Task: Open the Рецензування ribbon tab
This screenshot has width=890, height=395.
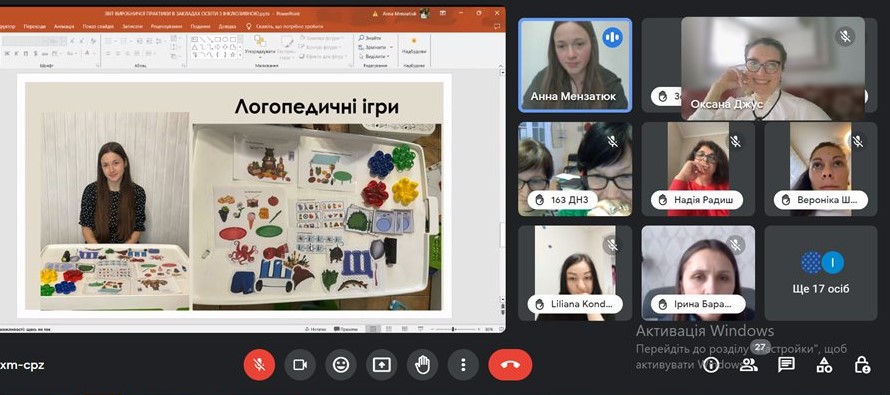Action: pos(167,26)
